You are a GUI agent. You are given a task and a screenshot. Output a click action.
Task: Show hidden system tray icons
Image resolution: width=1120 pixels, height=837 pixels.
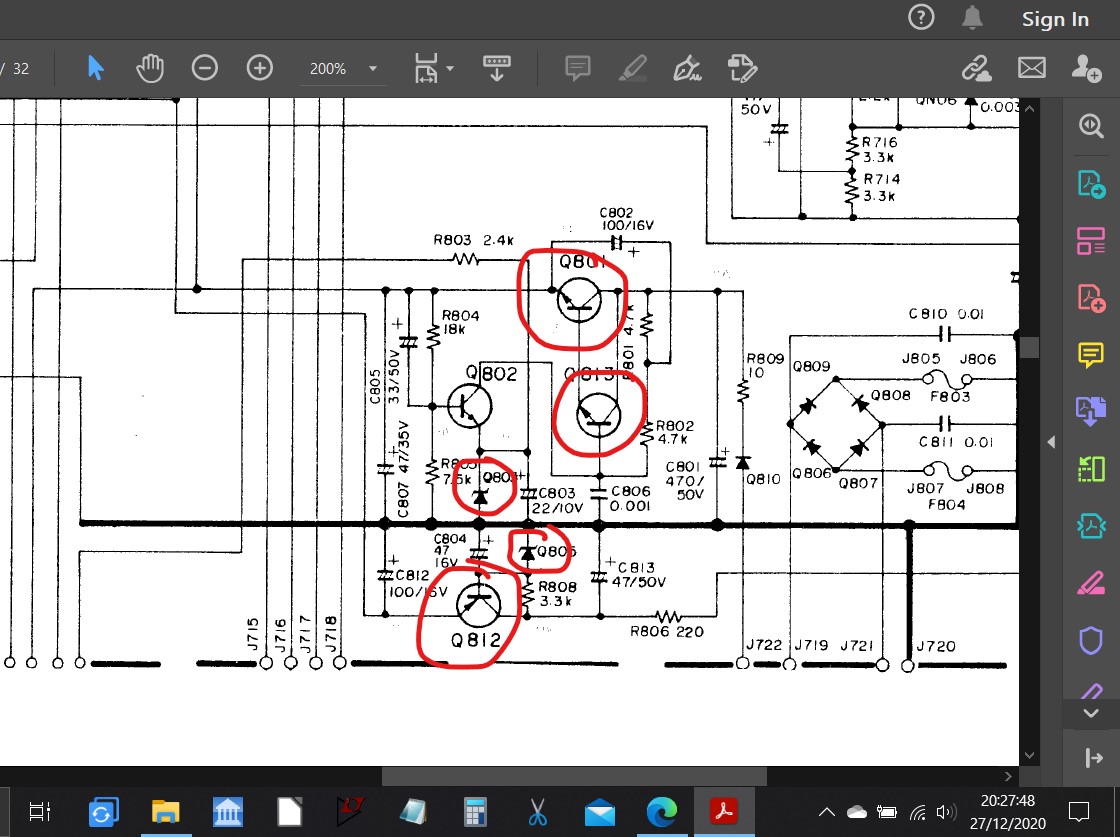point(826,812)
